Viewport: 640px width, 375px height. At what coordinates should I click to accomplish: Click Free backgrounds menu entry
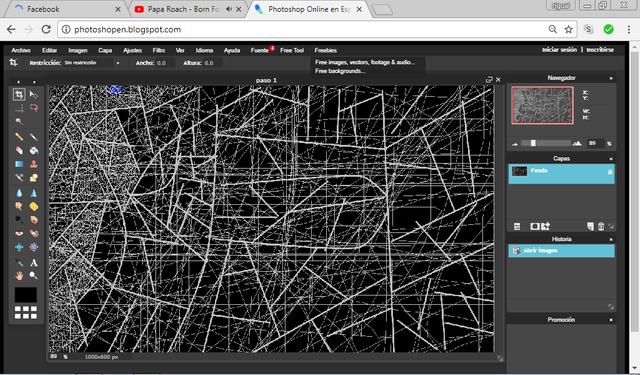point(340,71)
